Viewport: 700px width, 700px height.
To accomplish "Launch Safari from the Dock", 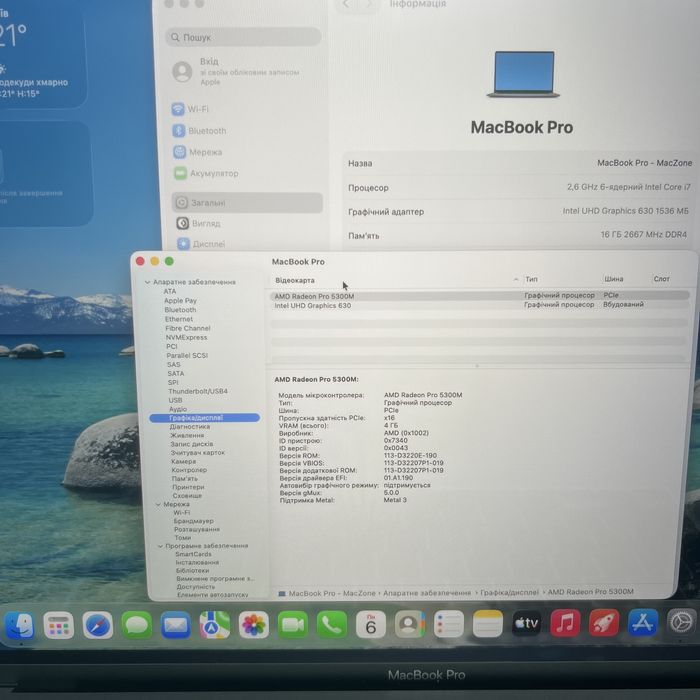I will pyautogui.click(x=97, y=625).
